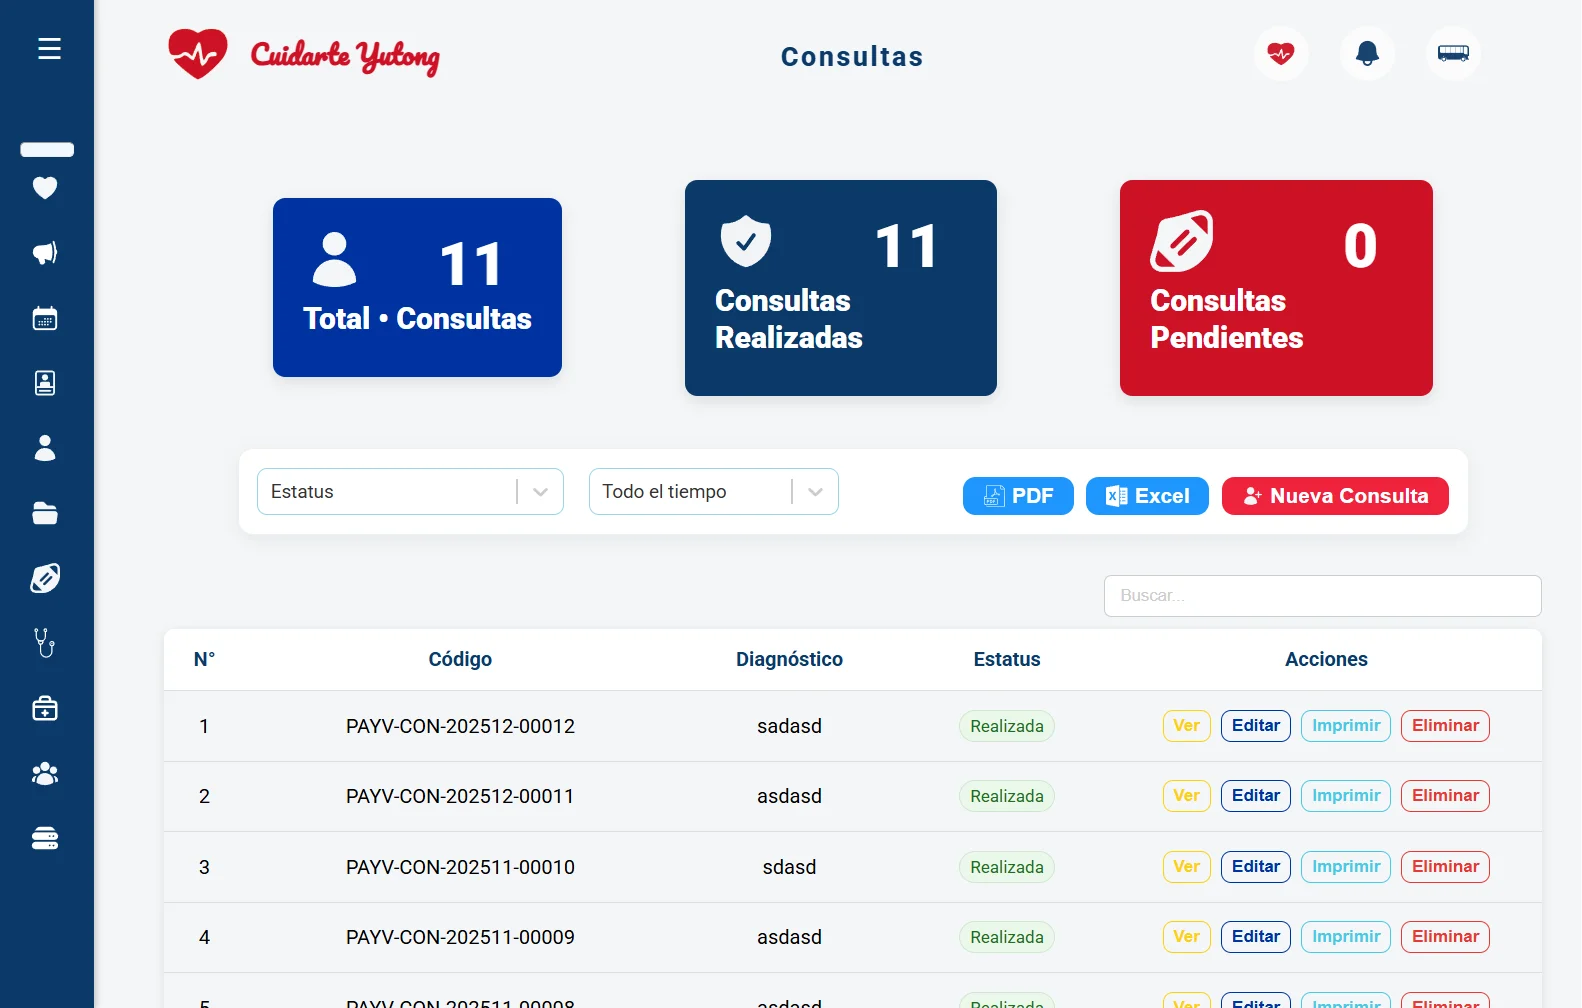Screen dimensions: 1582x1008
Task: Click diagnosis text sdasd in row 3
Action: 789,867
